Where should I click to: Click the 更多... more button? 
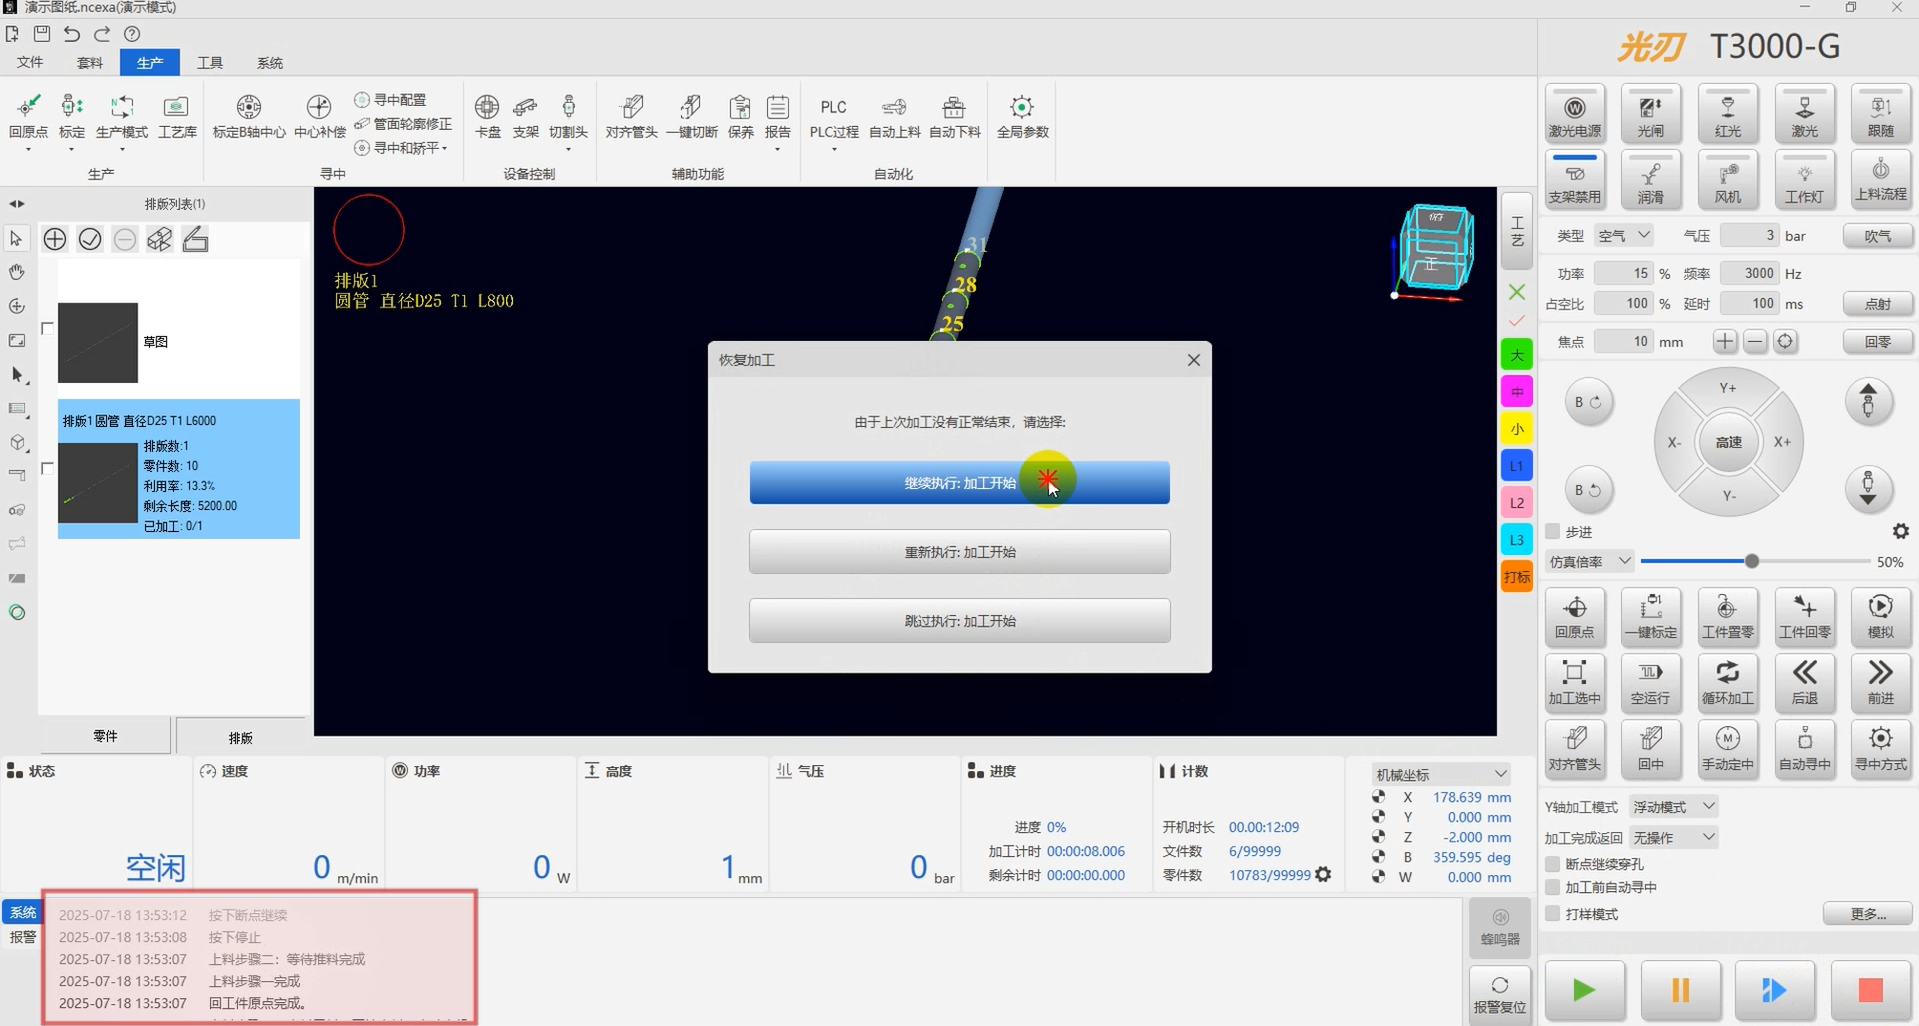[x=1867, y=914]
